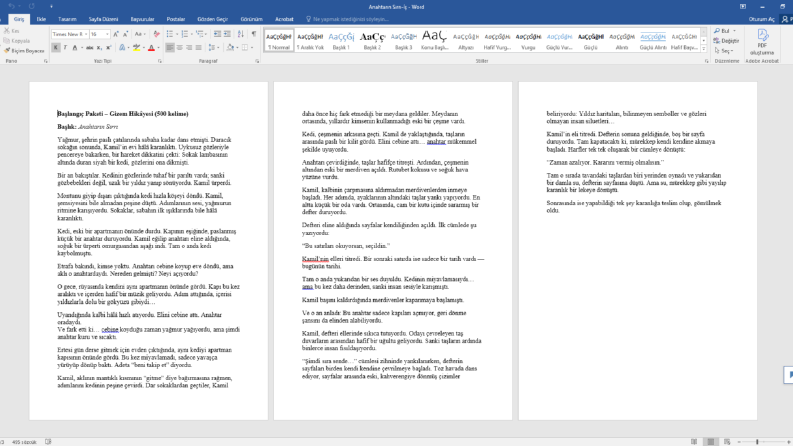Viewport: 793px width, 446px height.
Task: Sort paragraphs A-Z
Action: click(240, 34)
